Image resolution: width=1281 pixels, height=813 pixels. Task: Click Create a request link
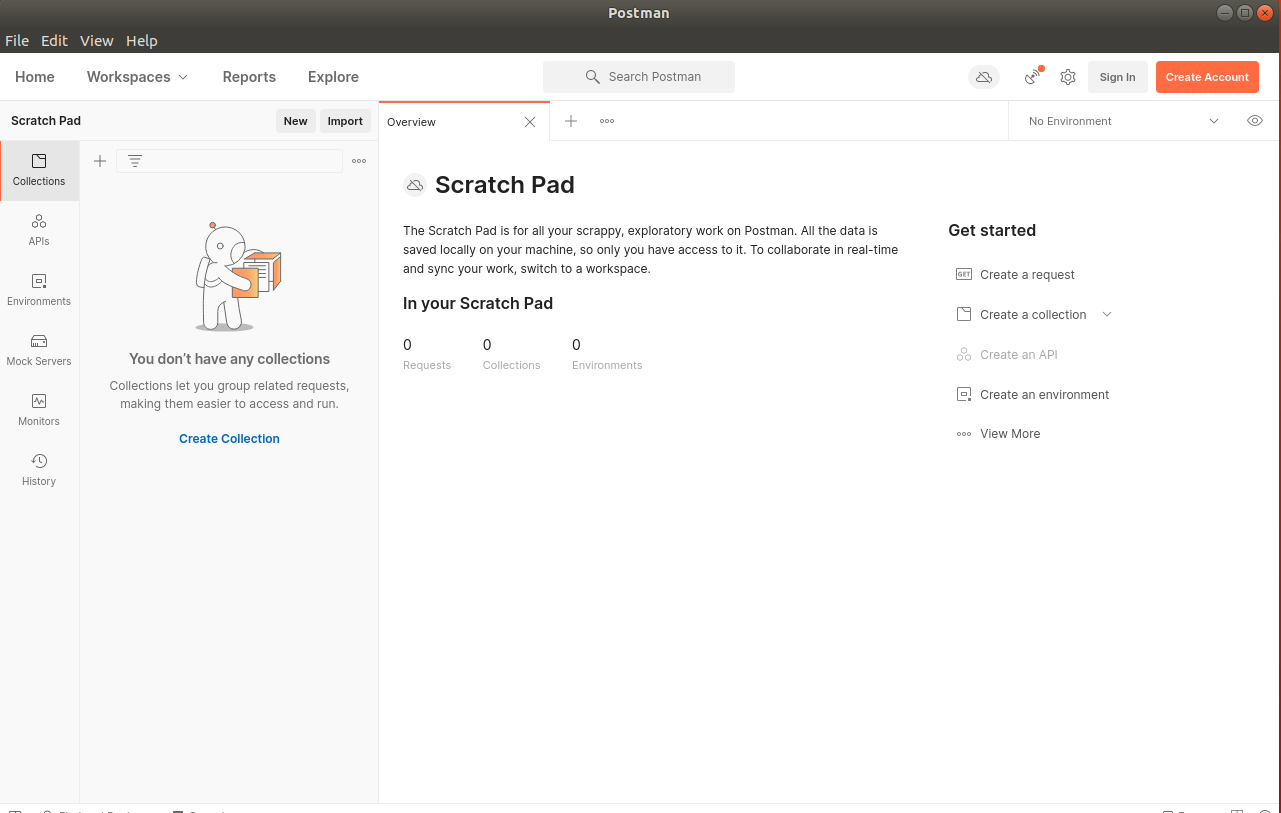click(1027, 274)
